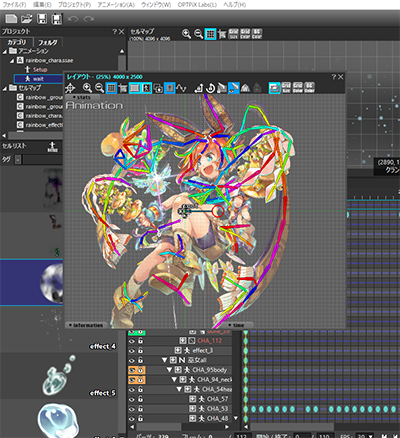Zoom in on the Cell Map panel
The image size is (400, 438).
pyautogui.click(x=186, y=34)
